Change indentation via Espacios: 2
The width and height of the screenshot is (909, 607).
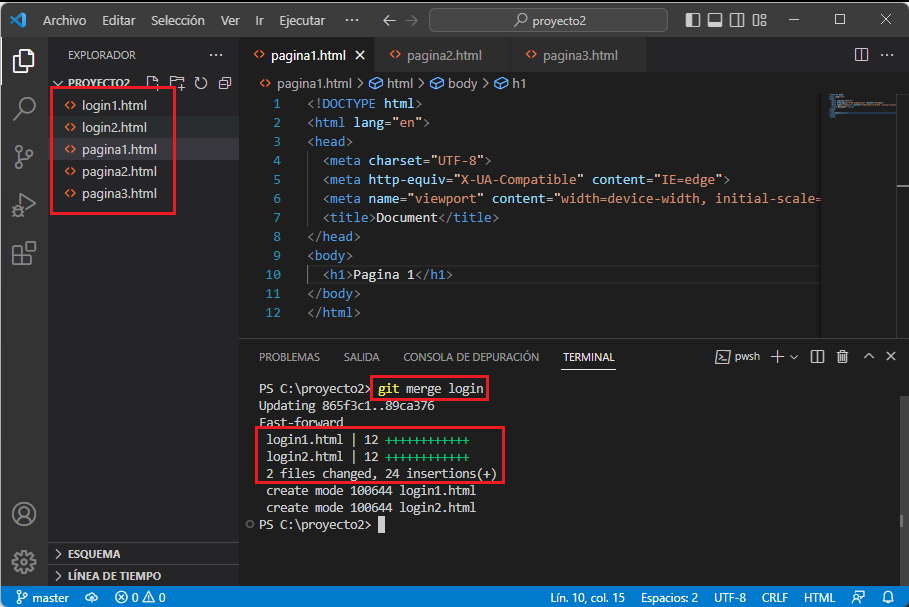[669, 597]
